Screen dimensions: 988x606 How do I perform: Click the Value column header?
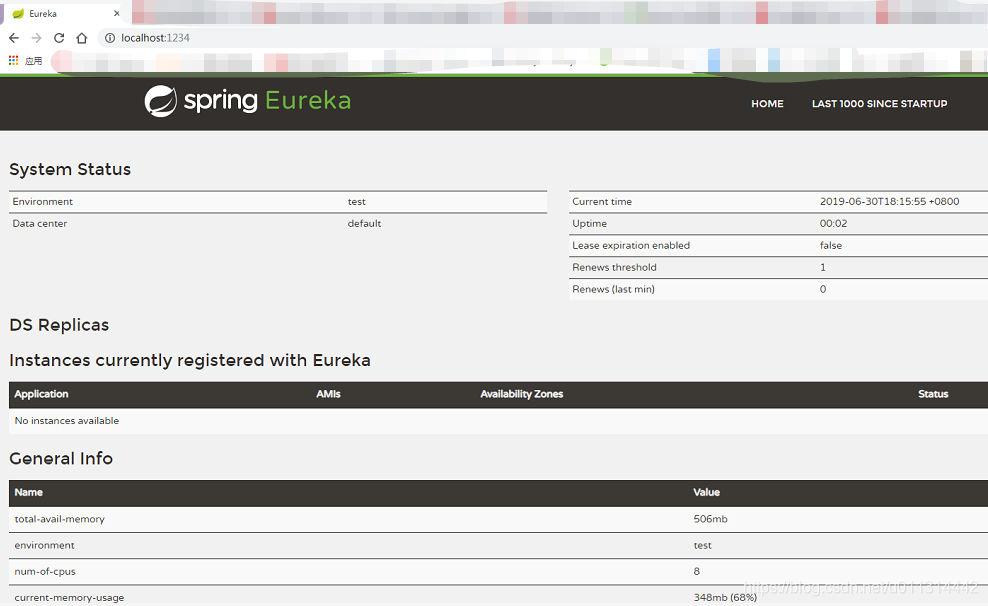point(706,493)
